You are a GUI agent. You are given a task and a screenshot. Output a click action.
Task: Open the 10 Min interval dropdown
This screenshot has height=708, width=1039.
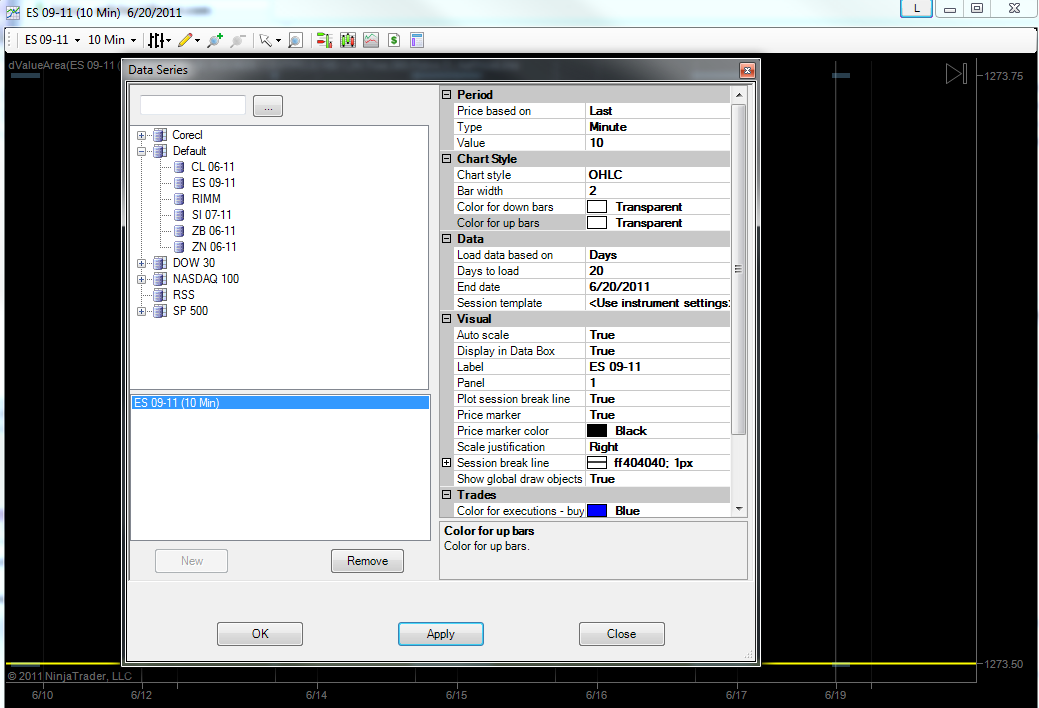112,40
